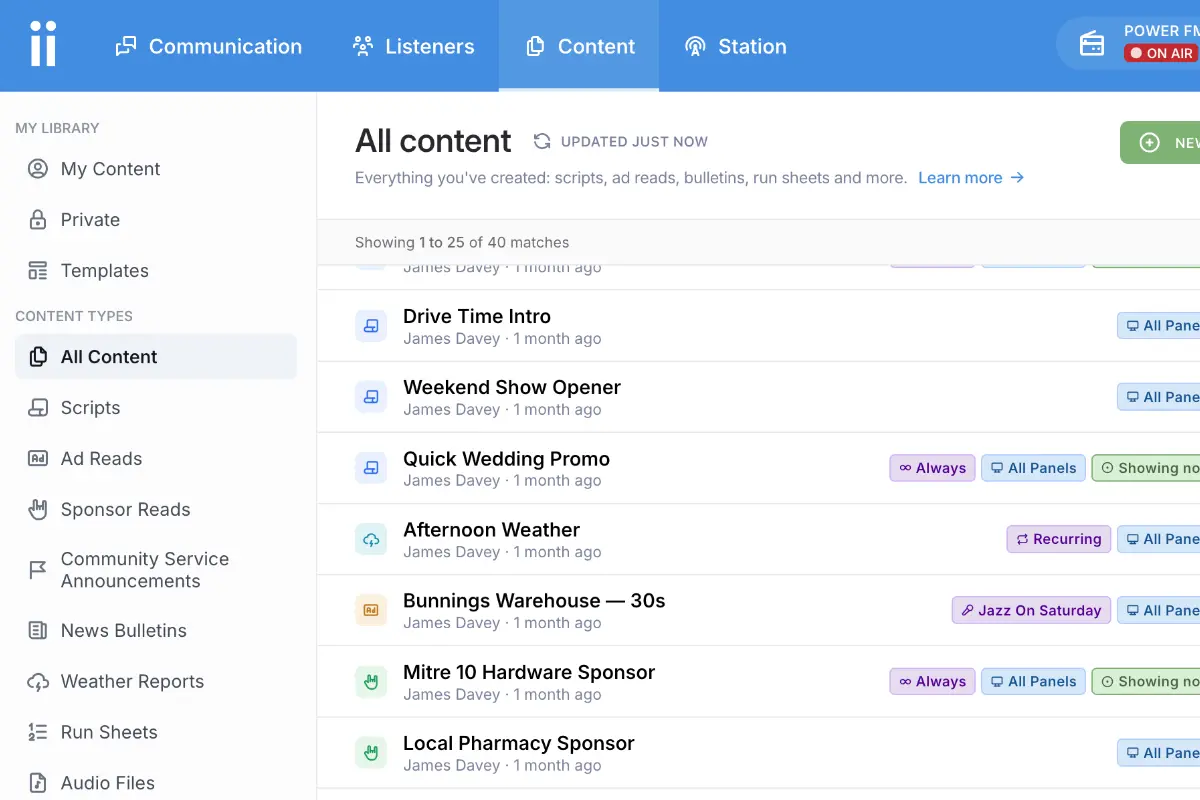The image size is (1200, 800).
Task: Open the Afternoon Weather item
Action: 491,530
